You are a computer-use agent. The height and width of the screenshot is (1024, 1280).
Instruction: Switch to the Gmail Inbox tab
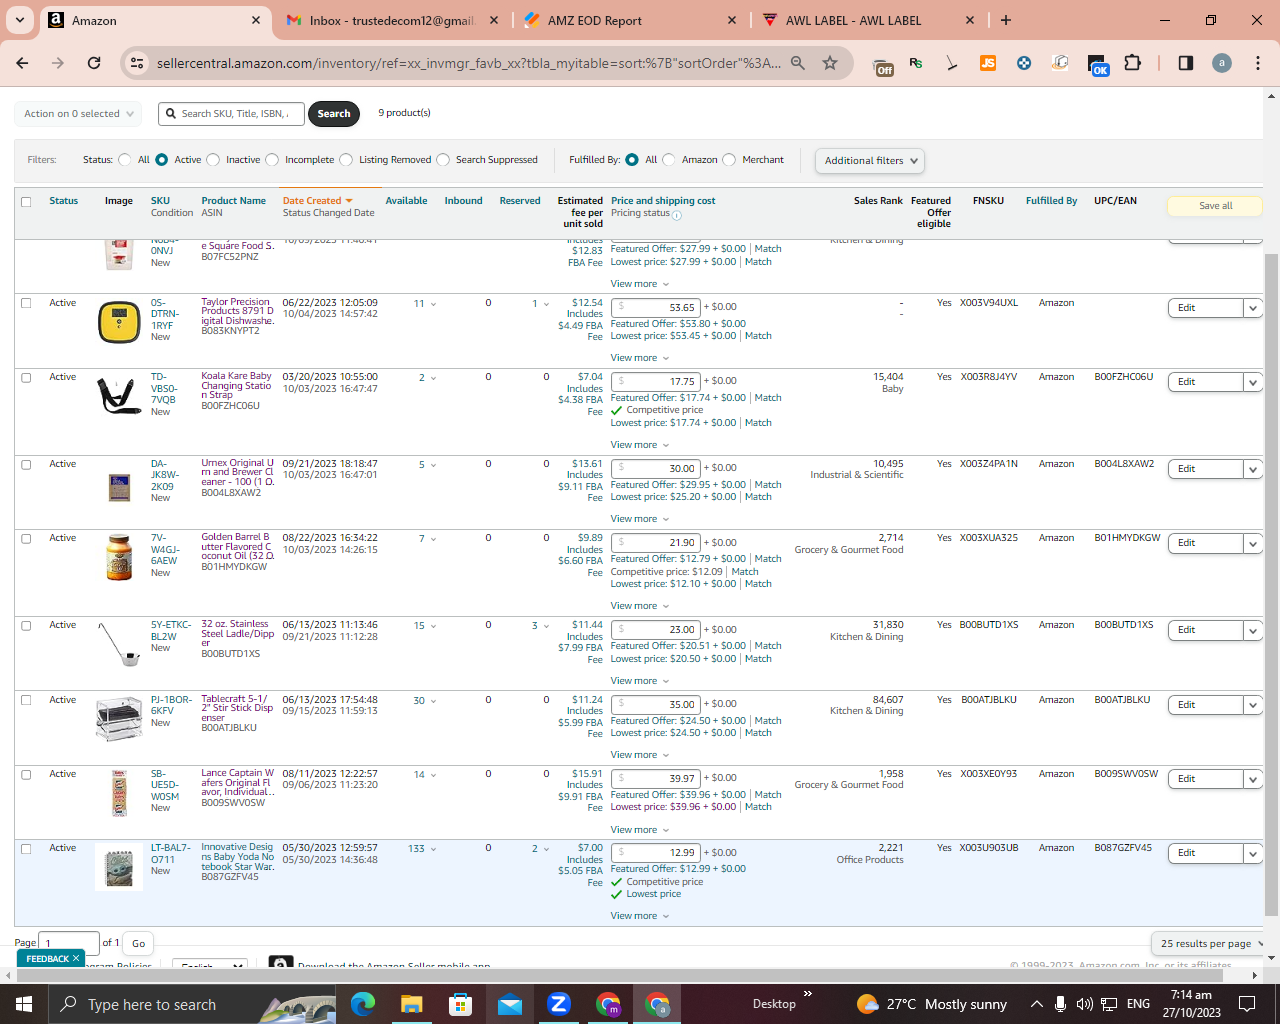[x=392, y=20]
